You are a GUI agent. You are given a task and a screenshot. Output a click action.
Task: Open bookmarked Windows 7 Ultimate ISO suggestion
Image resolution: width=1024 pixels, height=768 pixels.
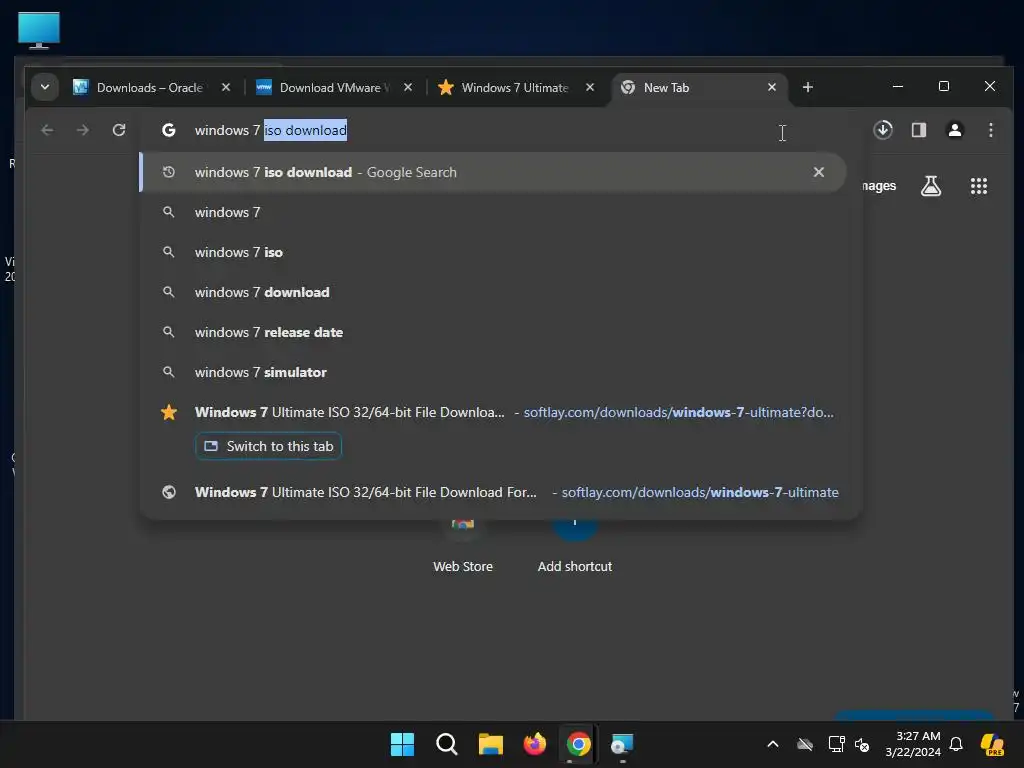494,412
